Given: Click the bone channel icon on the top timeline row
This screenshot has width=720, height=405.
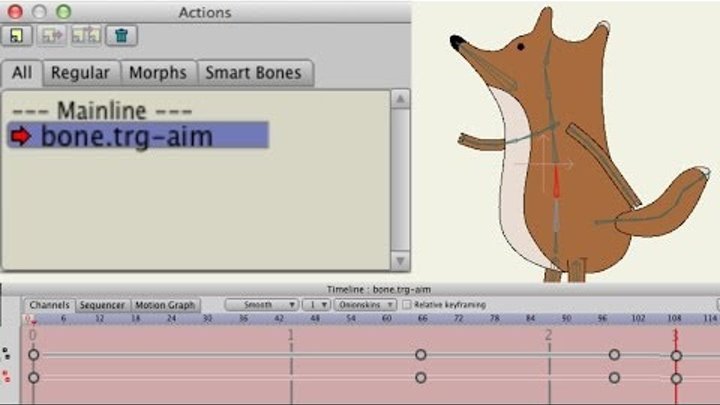Looking at the screenshot, I should tap(8, 354).
